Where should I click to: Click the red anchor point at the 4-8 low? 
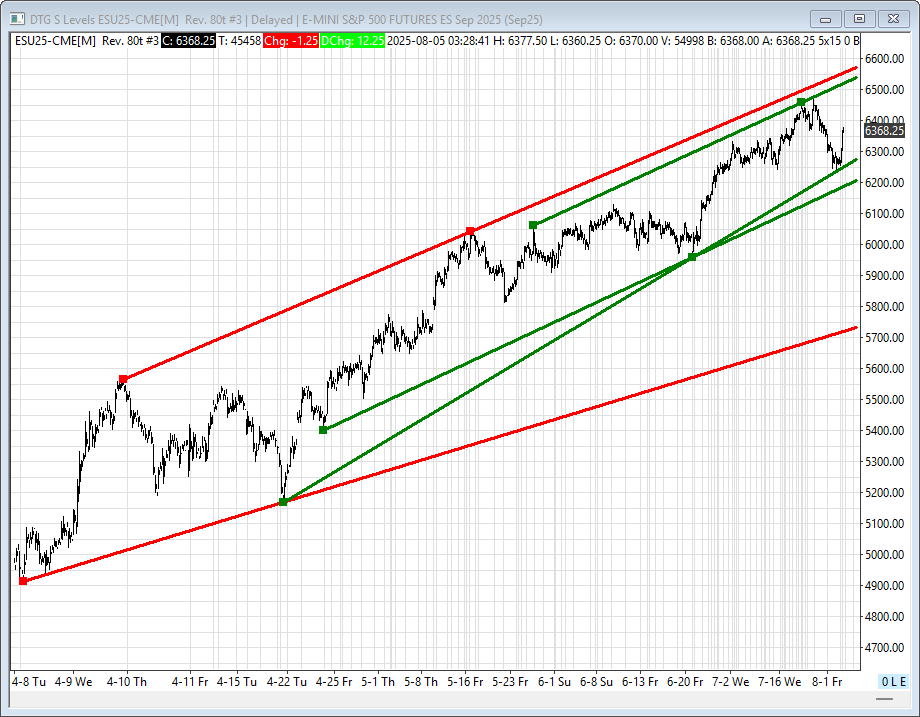tap(23, 581)
